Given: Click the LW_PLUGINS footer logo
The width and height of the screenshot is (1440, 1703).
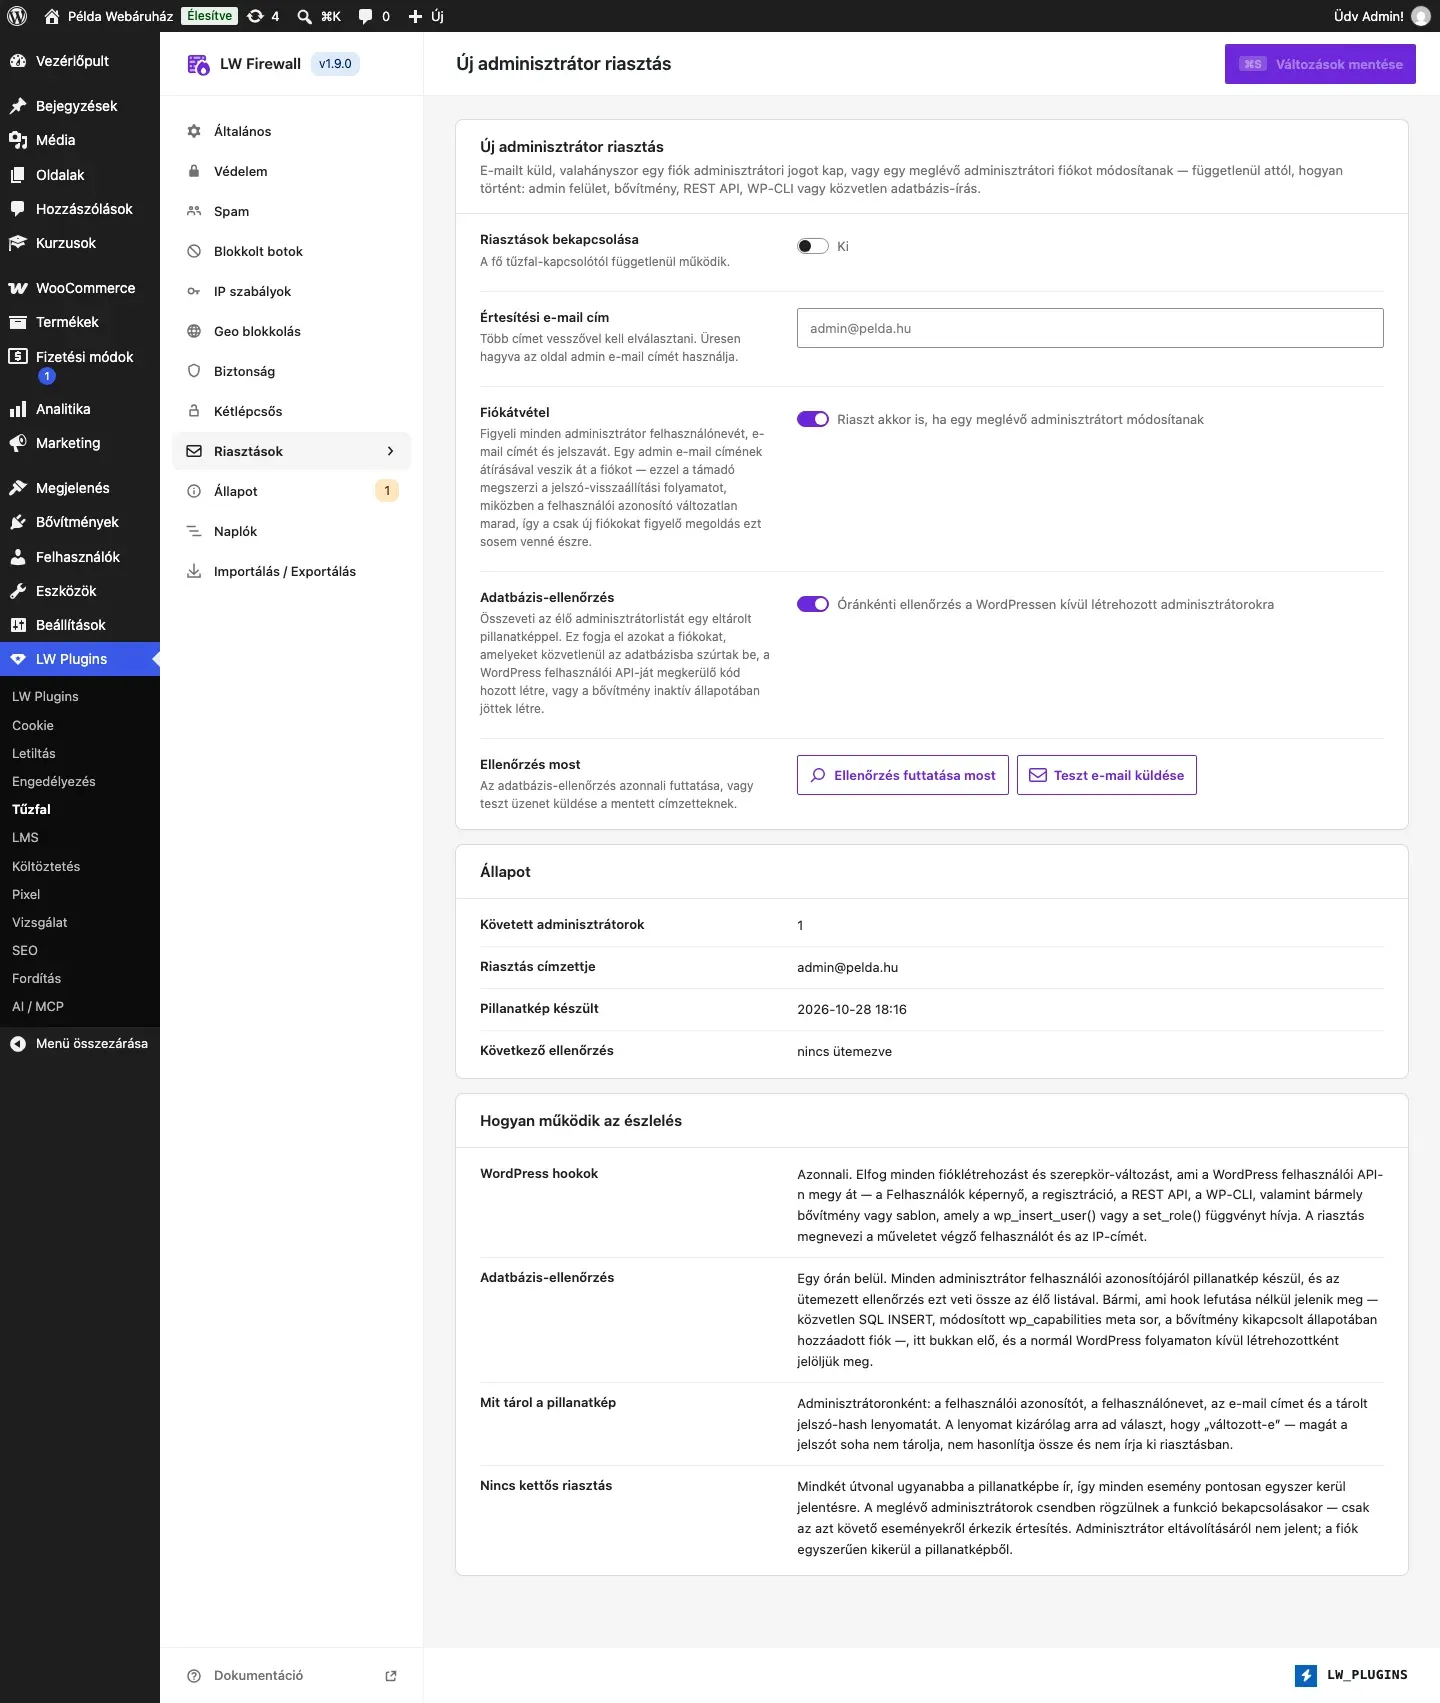Looking at the screenshot, I should 1351,1676.
